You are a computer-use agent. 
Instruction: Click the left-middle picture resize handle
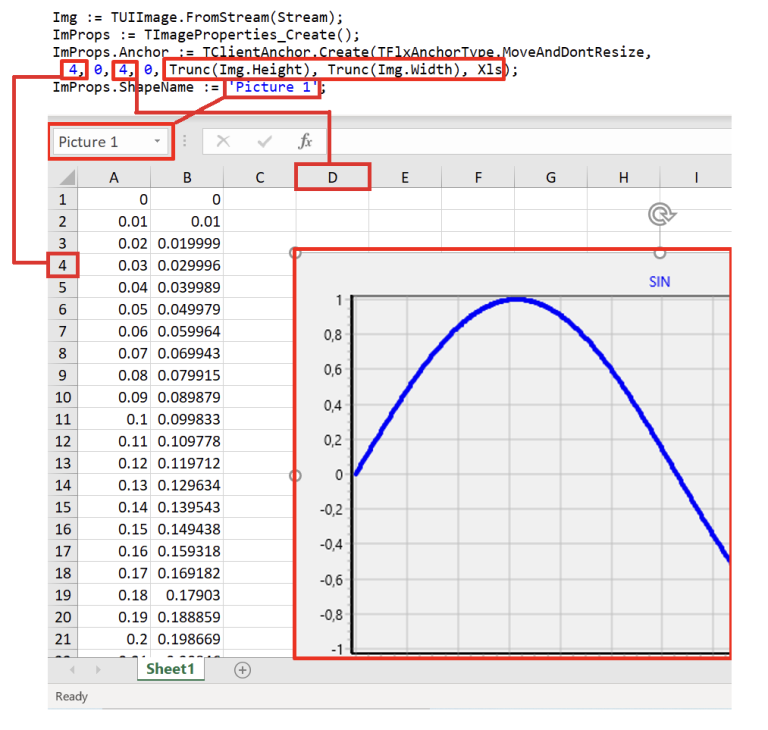click(295, 476)
